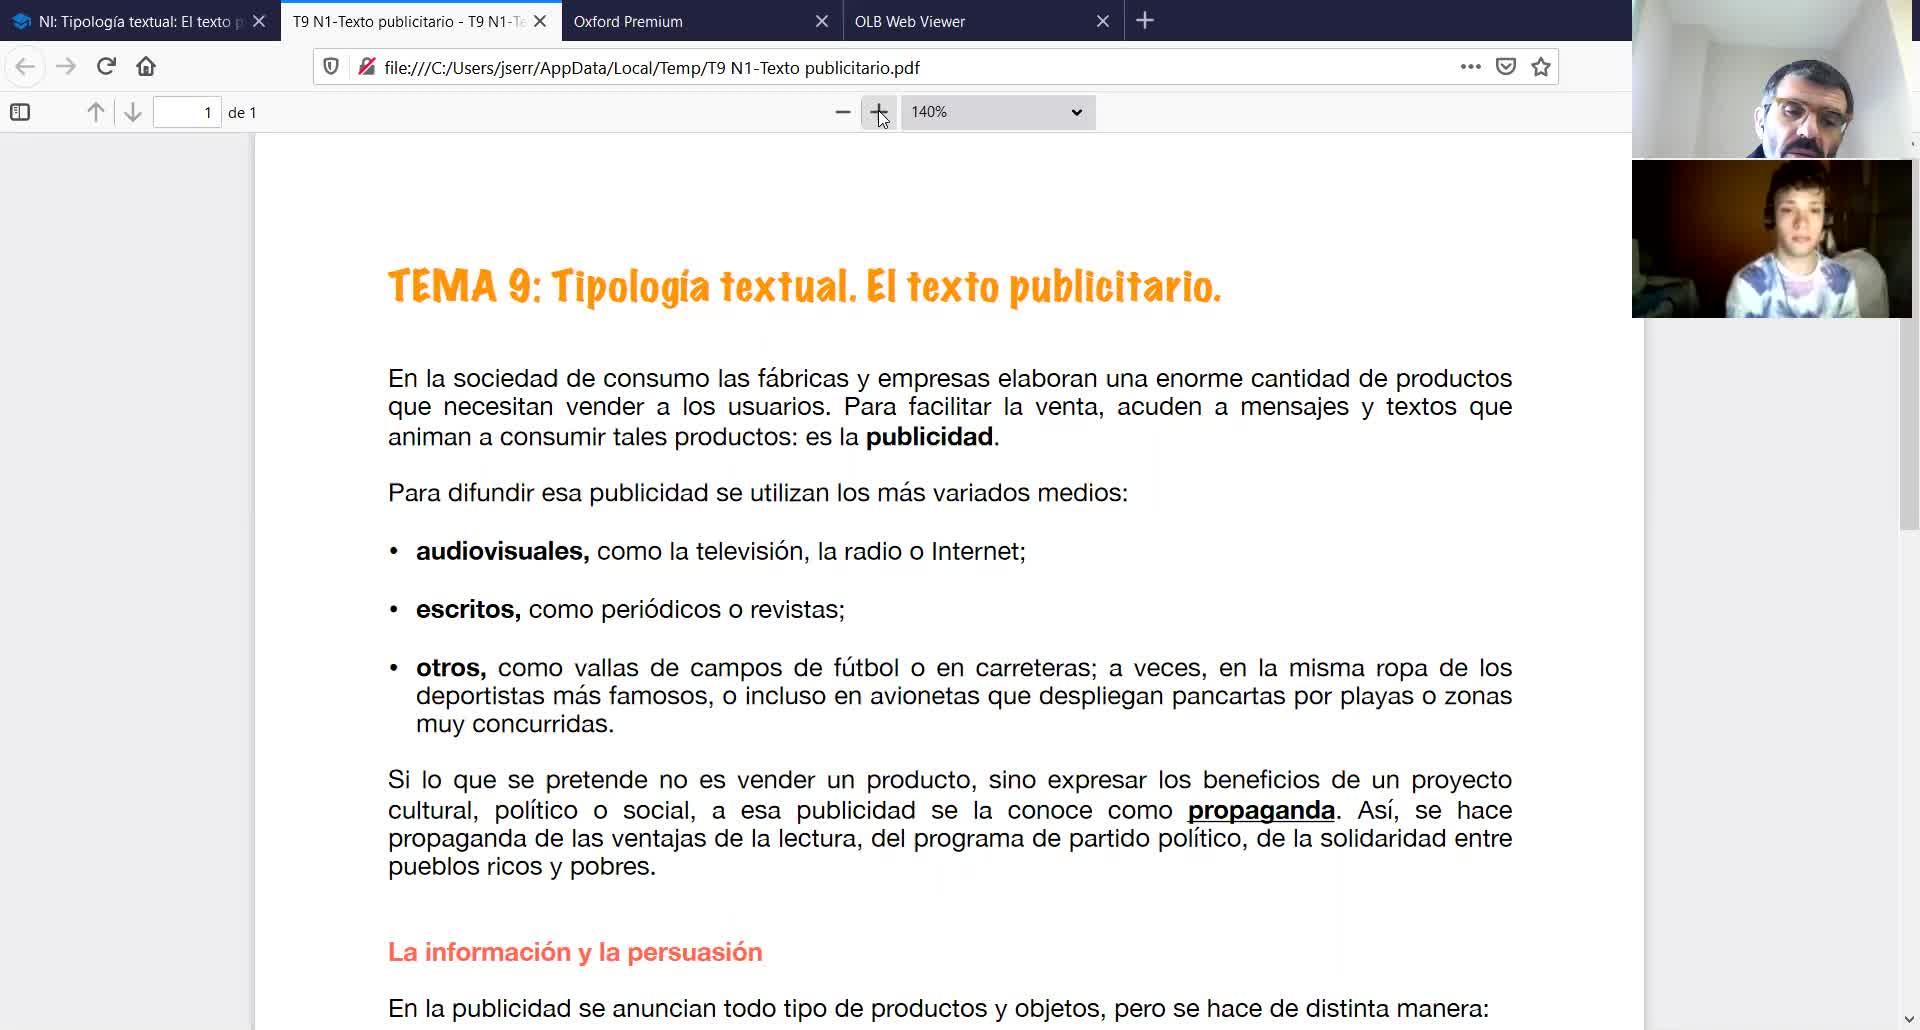Save page to Pocket
Image resolution: width=1920 pixels, height=1030 pixels.
[x=1505, y=67]
